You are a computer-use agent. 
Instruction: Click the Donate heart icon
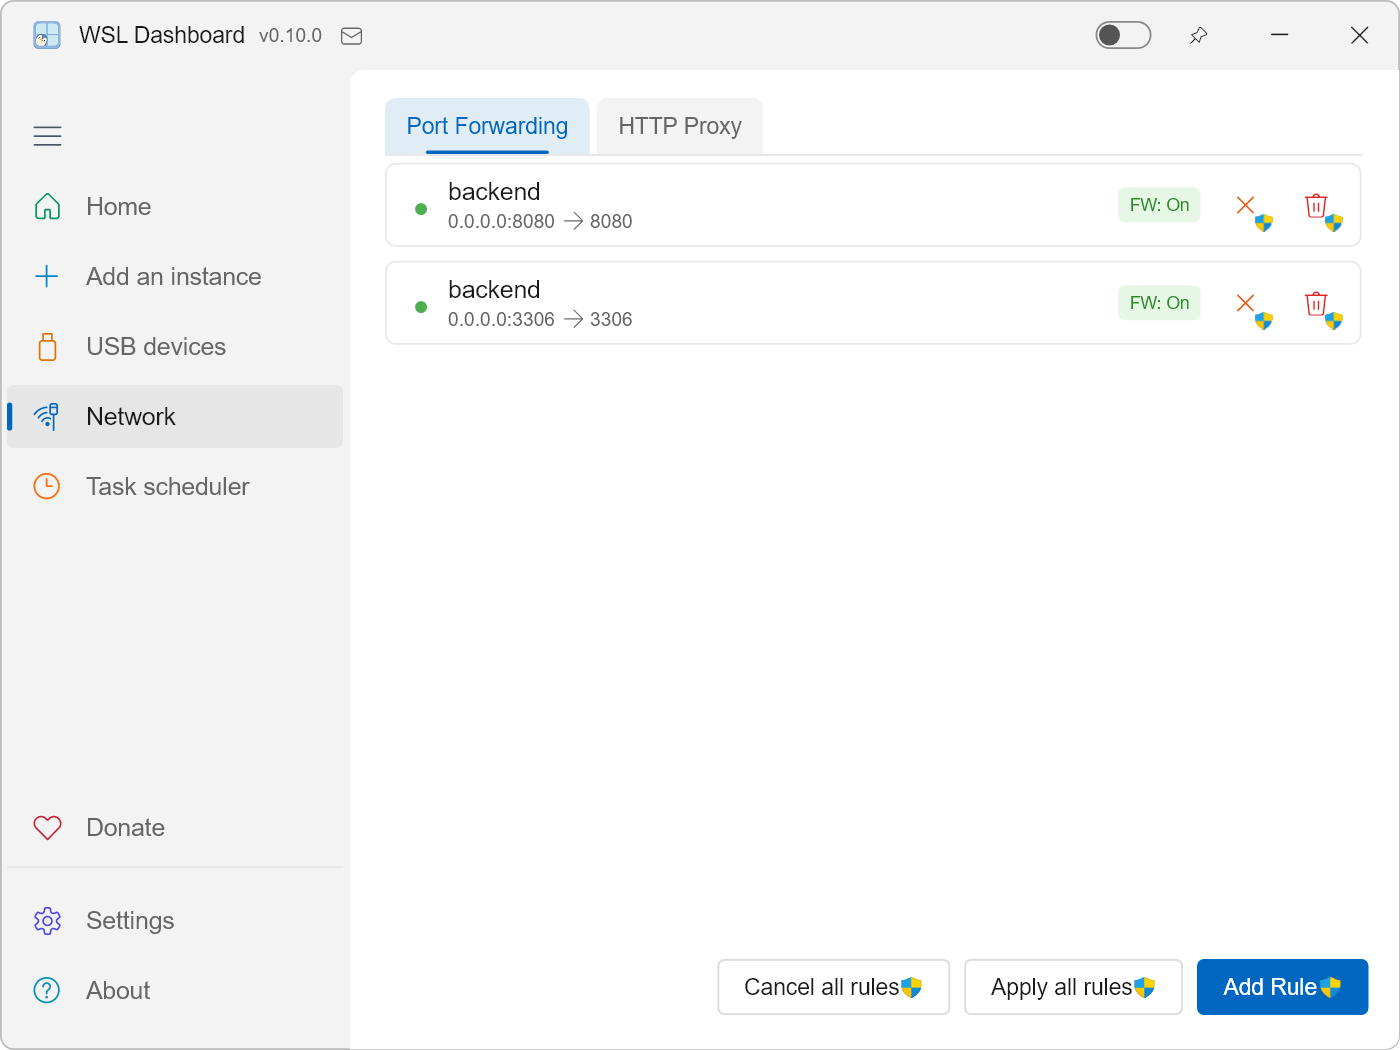point(47,828)
